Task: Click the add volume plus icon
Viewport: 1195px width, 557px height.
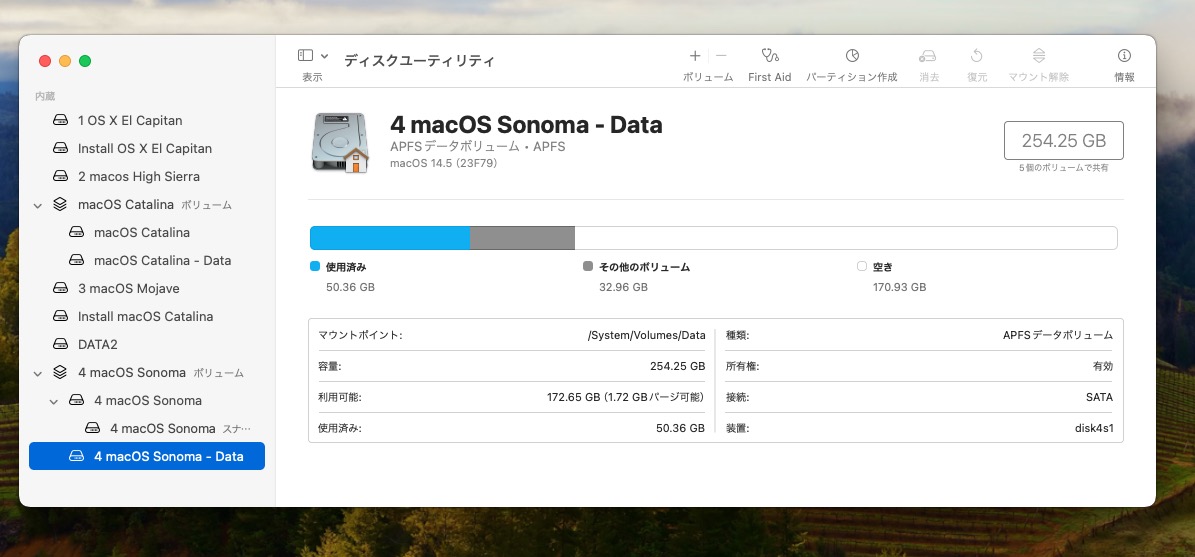Action: (x=695, y=56)
